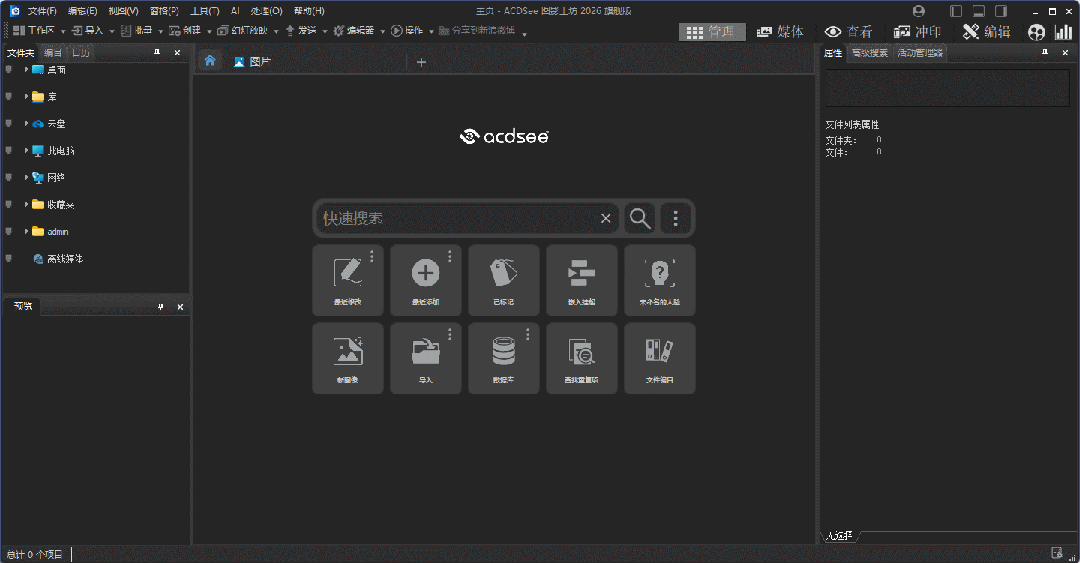Toggle the left panel layout icon
This screenshot has height=563, width=1080.
956,11
